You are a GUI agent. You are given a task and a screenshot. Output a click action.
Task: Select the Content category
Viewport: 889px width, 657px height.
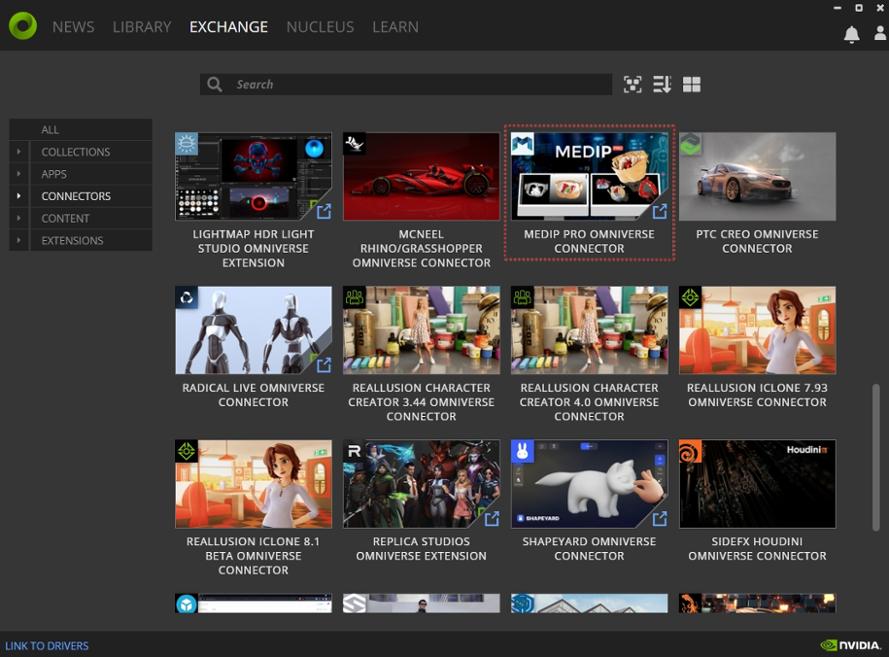pyautogui.click(x=91, y=218)
